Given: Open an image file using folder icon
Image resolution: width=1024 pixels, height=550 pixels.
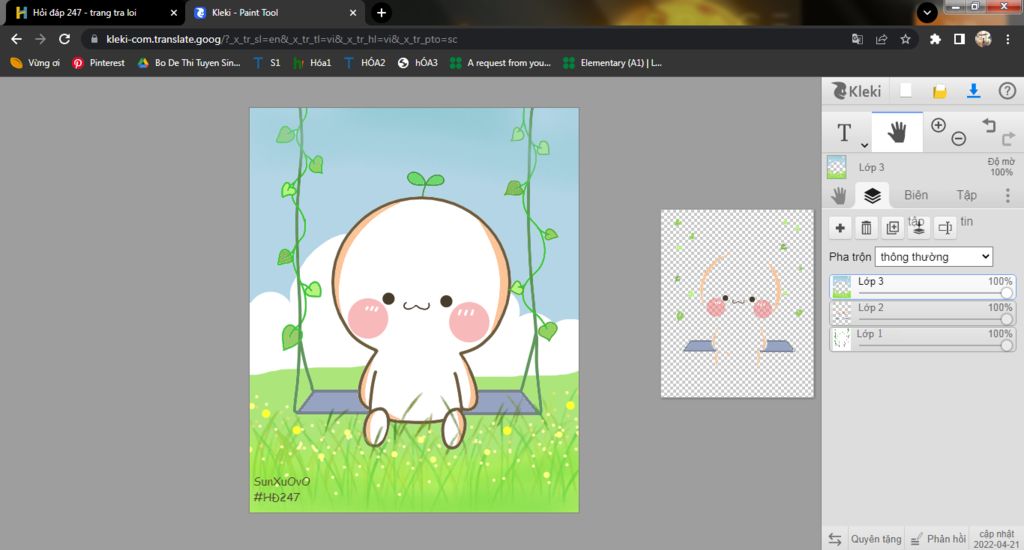Looking at the screenshot, I should (939, 91).
